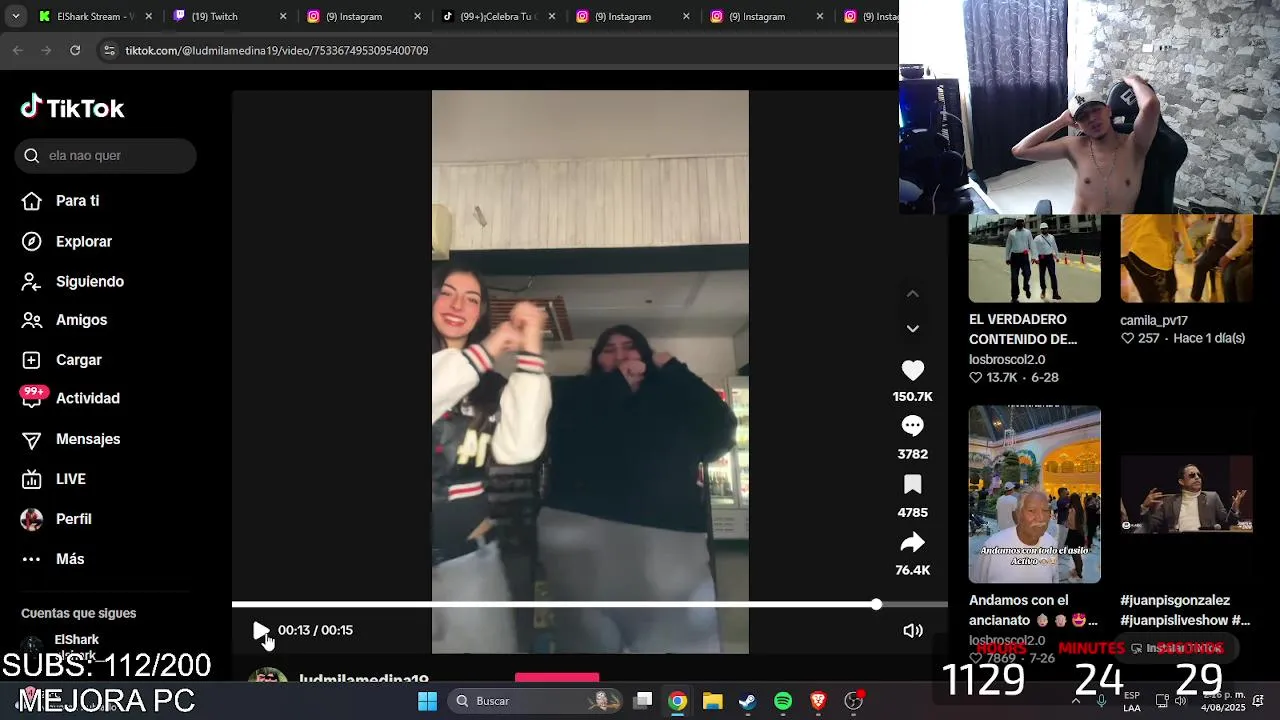The height and width of the screenshot is (720, 1280).
Task: Click the losbroscol2.0 username under first video
Action: (1007, 360)
